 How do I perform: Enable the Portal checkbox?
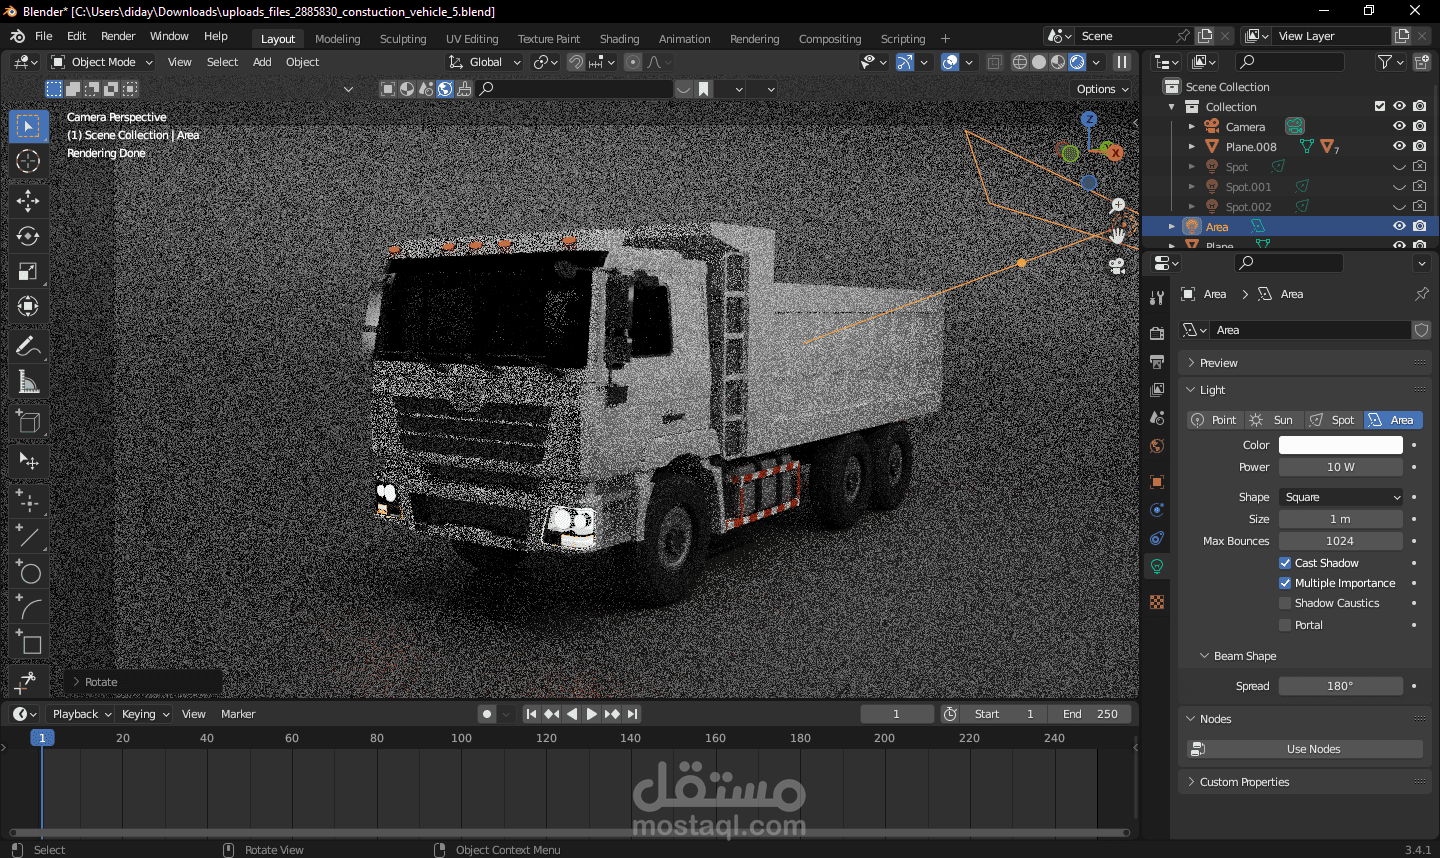coord(1285,625)
